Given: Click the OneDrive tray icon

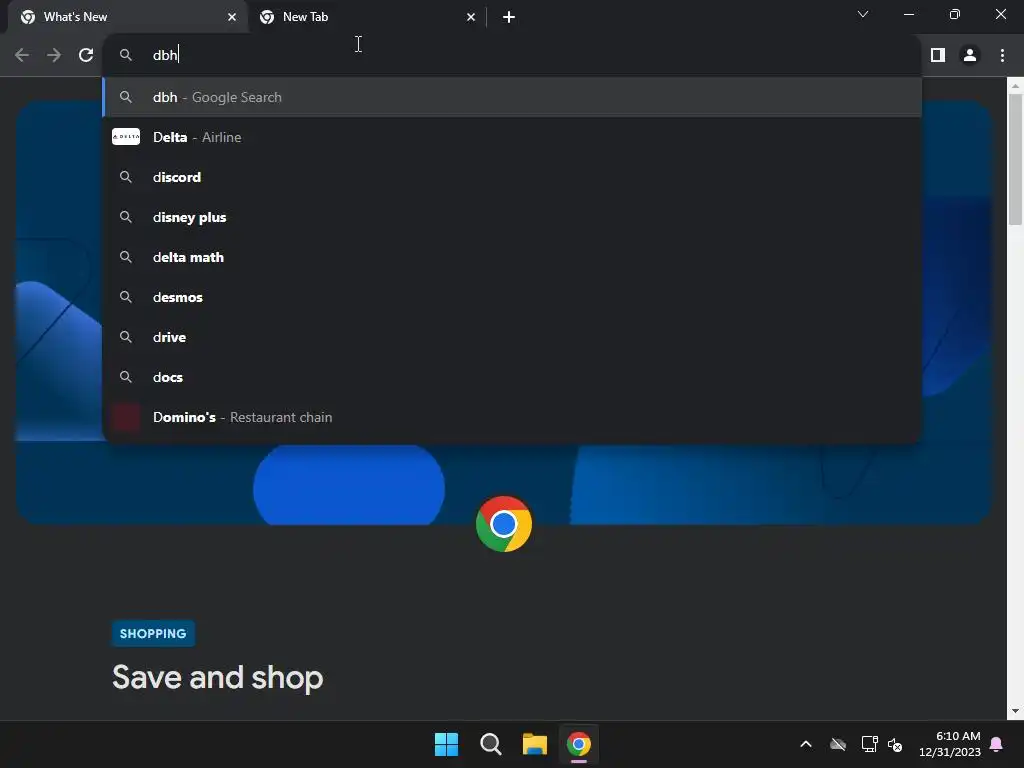Looking at the screenshot, I should point(838,744).
